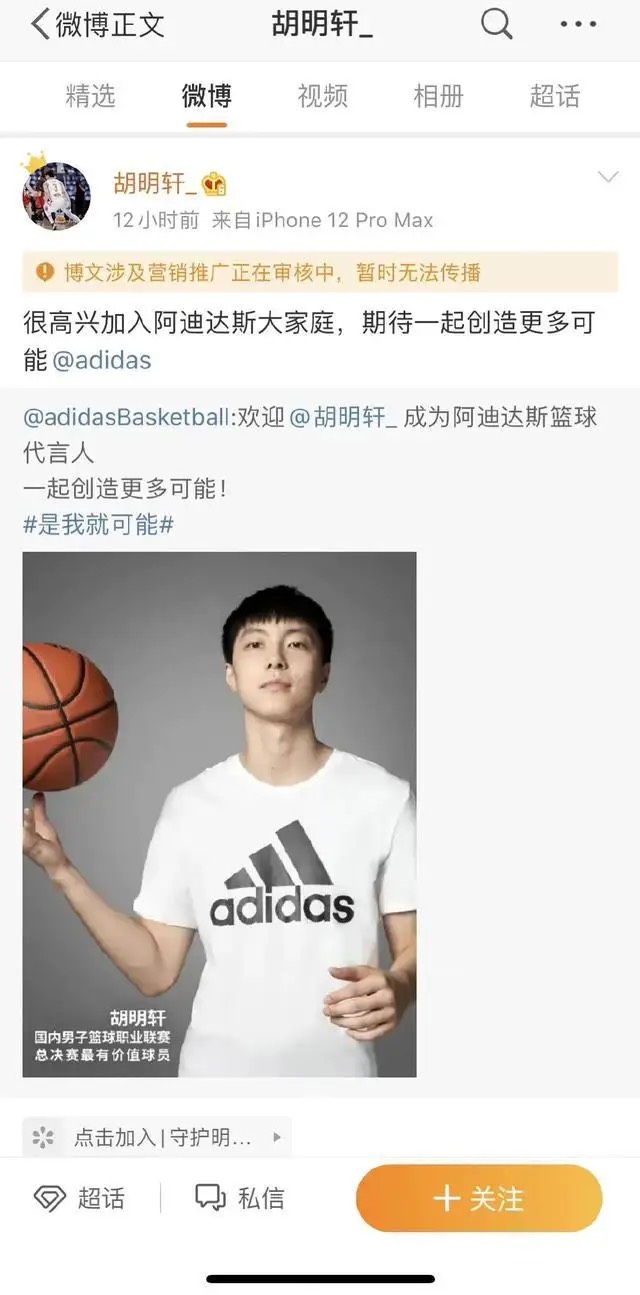Tap the fan group icon beside 点击加入
The width and height of the screenshot is (640, 1295).
[x=43, y=1137]
